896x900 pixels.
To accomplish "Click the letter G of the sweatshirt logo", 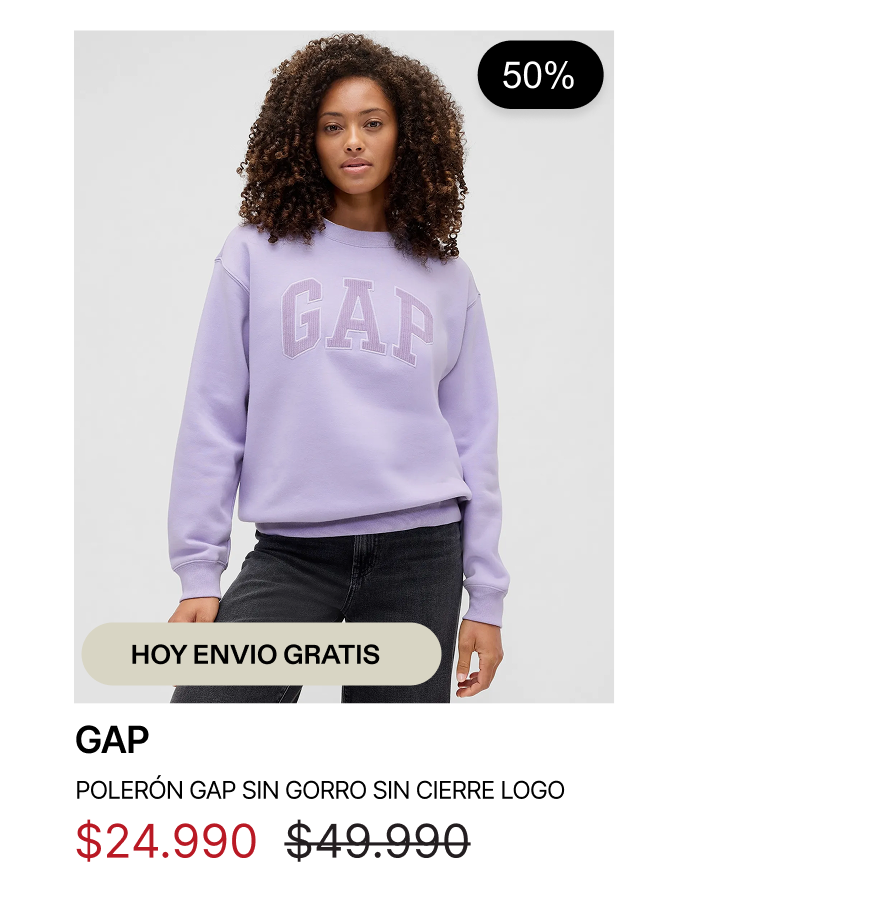I will point(302,317).
